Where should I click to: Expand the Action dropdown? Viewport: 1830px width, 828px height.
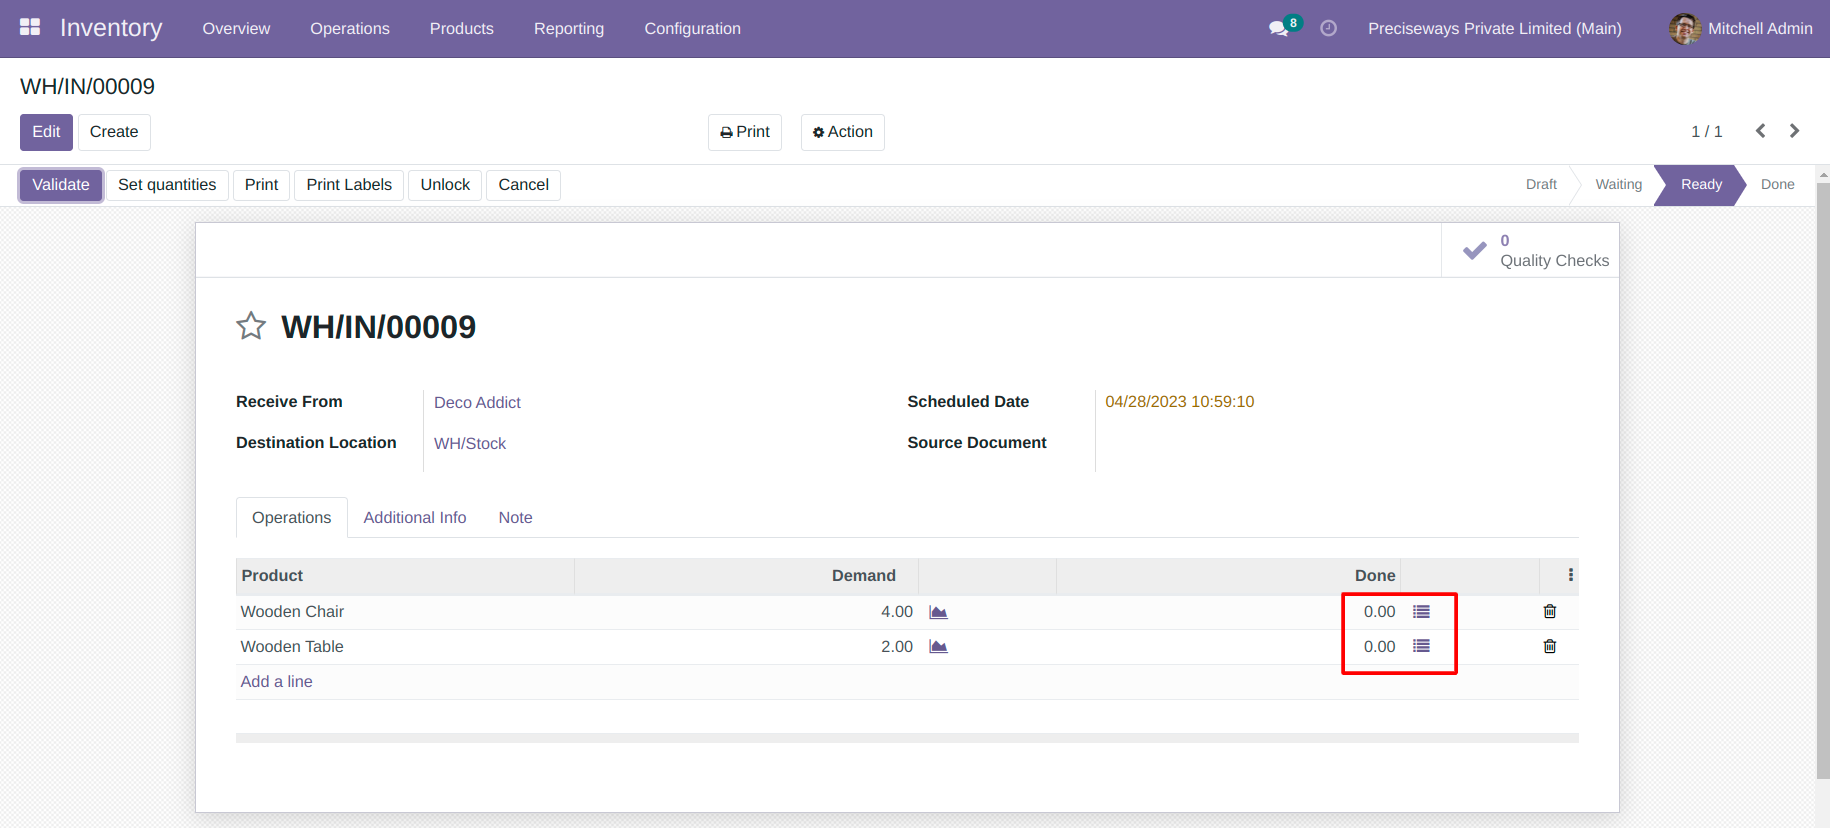coord(843,132)
